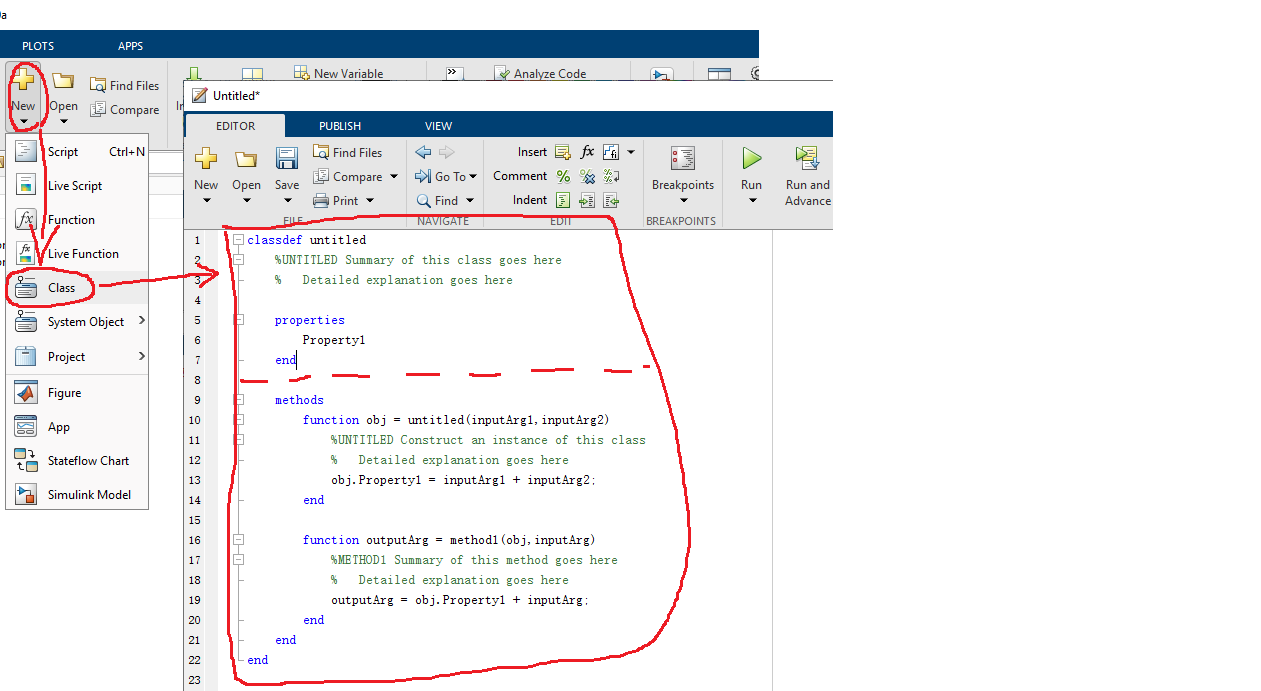Switch to the APPS tab
Image resolution: width=1261 pixels, height=691 pixels.
tap(130, 46)
